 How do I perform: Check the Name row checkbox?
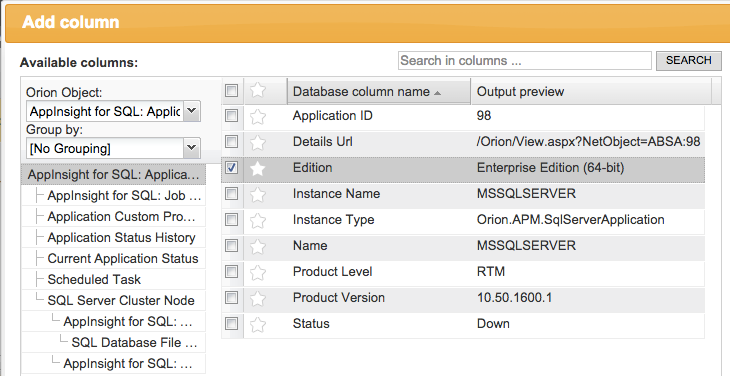coord(231,246)
